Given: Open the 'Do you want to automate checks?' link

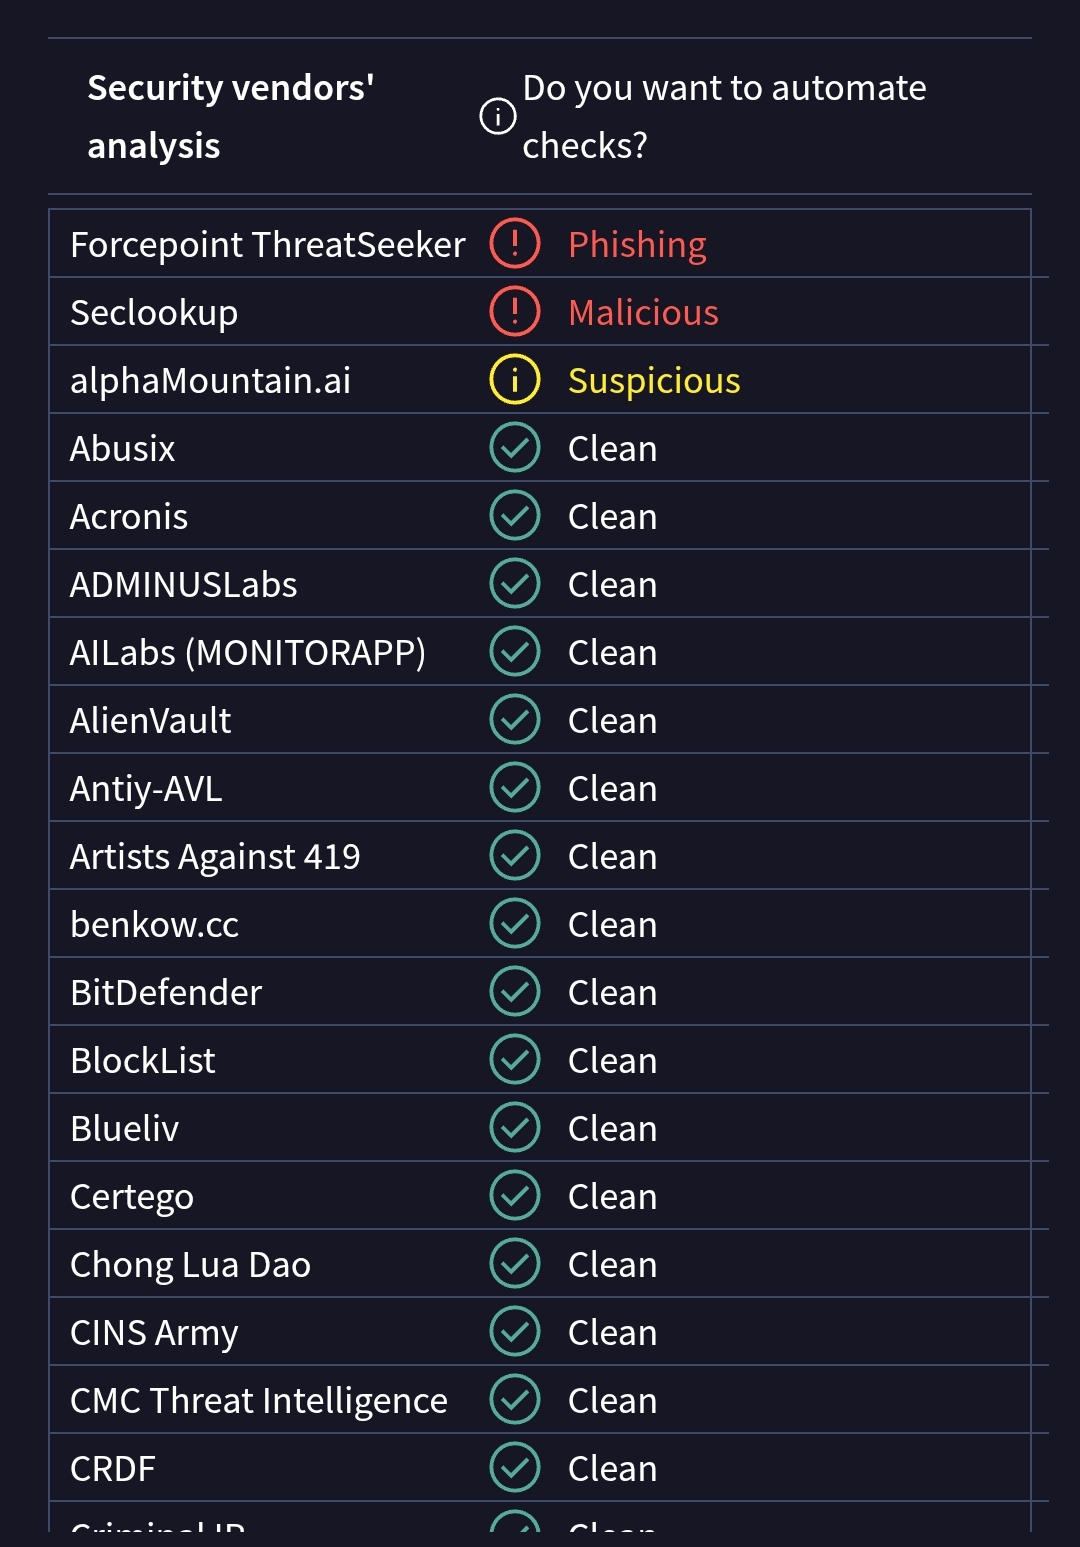Looking at the screenshot, I should point(724,116).
